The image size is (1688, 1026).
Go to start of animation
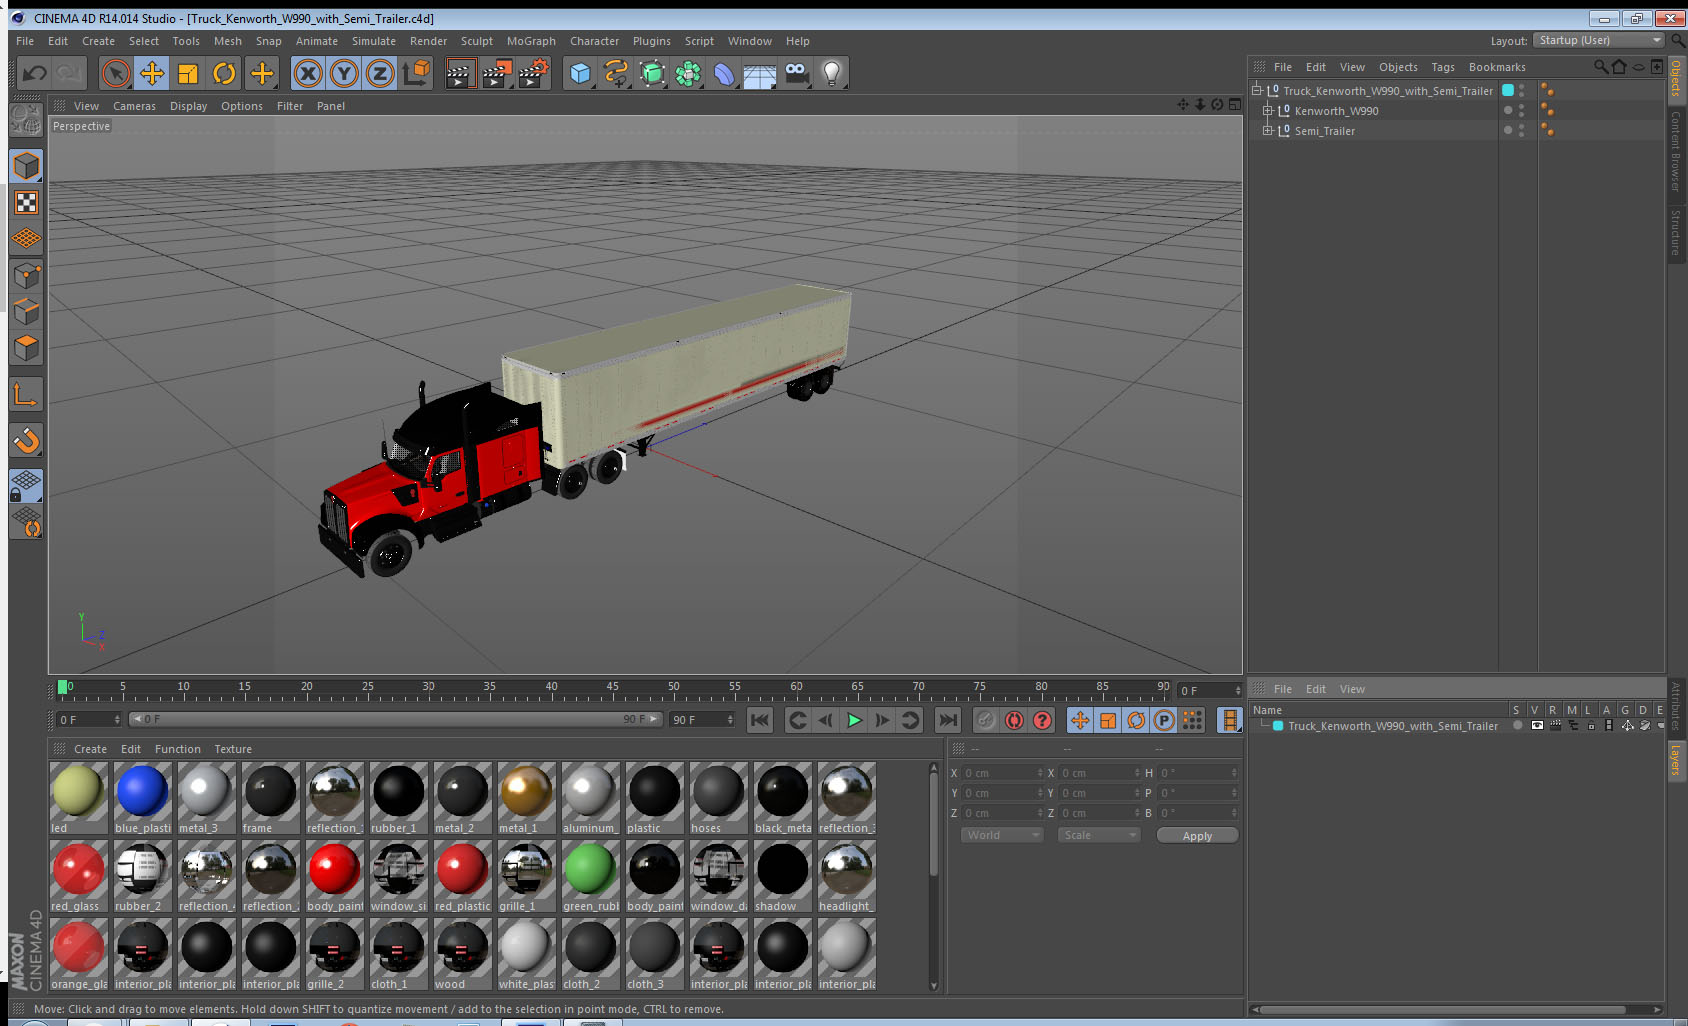760,720
